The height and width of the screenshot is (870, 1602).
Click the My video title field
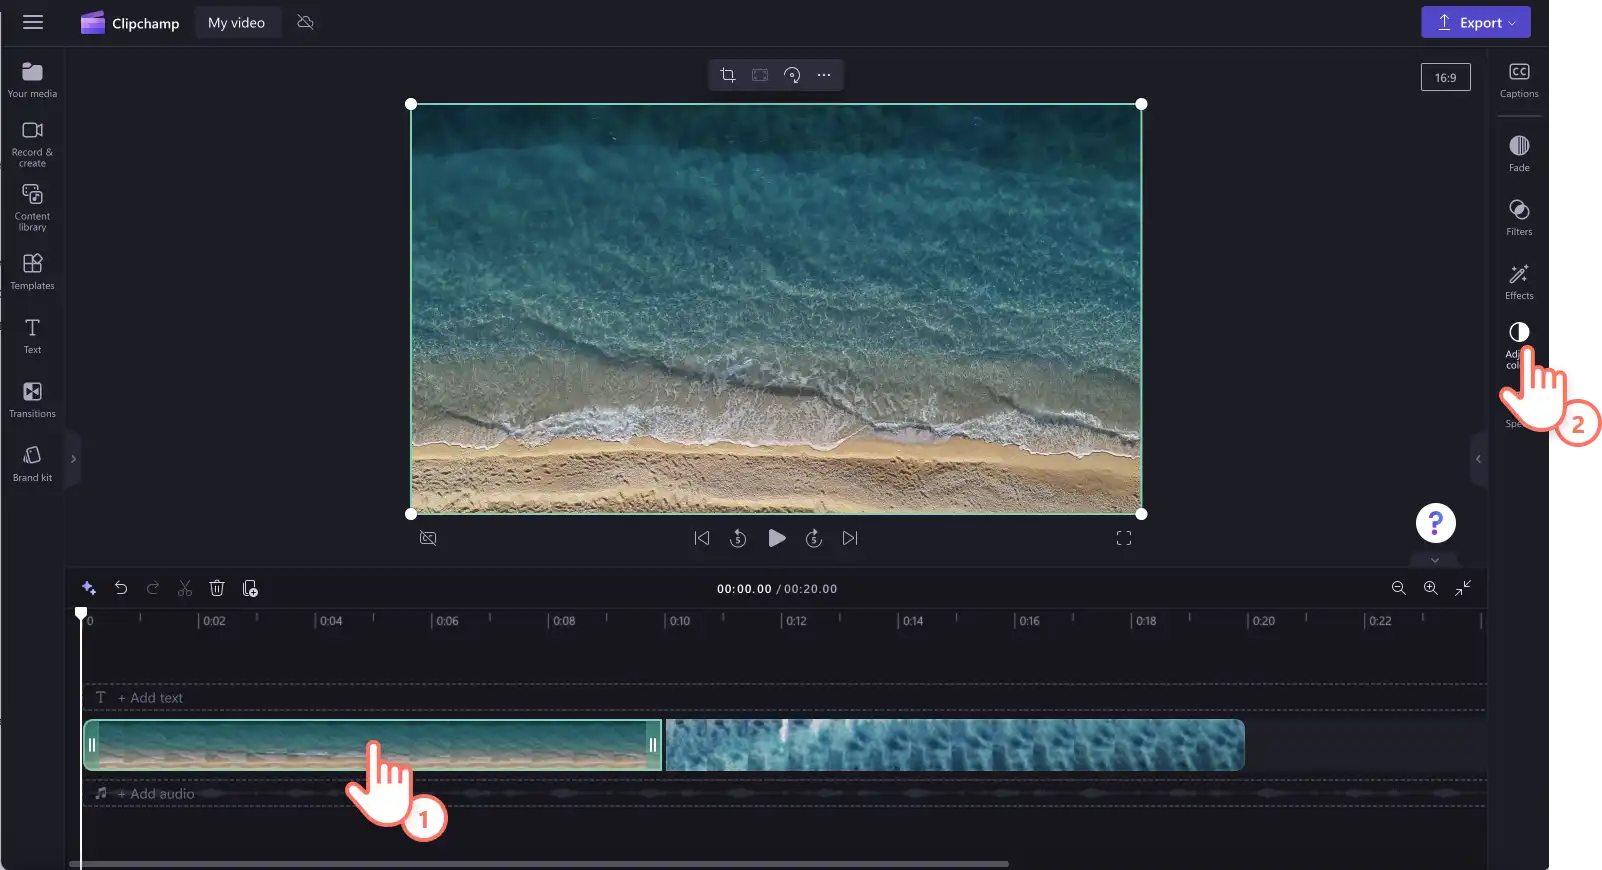tap(237, 22)
